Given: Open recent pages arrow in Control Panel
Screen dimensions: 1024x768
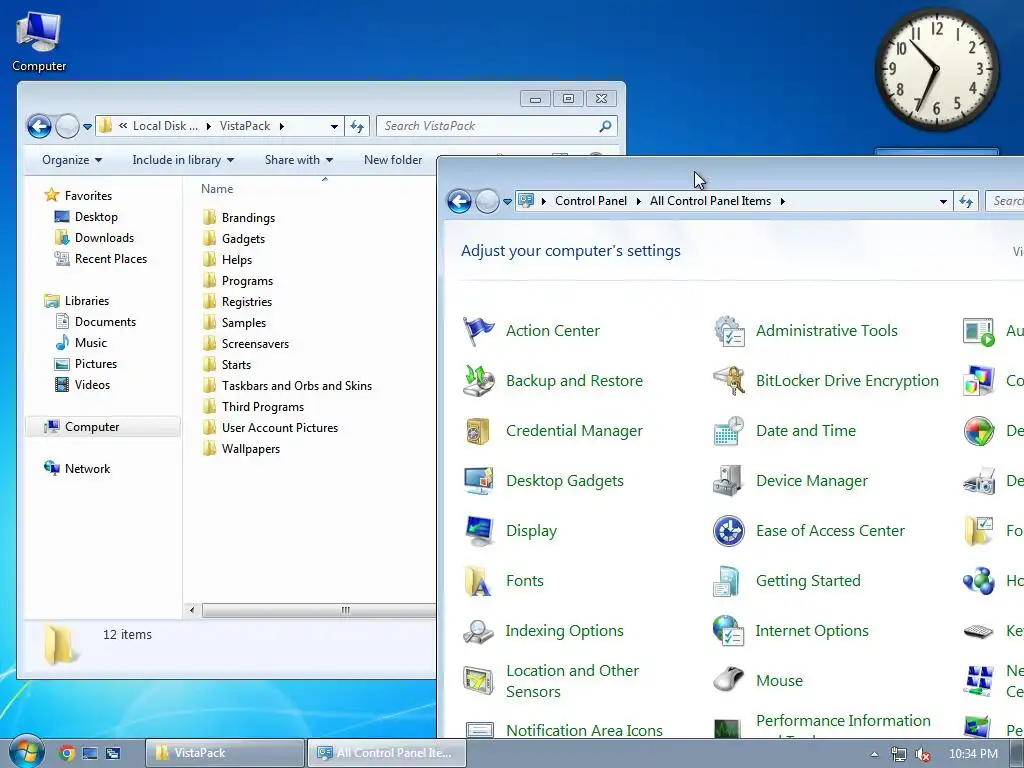Looking at the screenshot, I should (x=507, y=202).
